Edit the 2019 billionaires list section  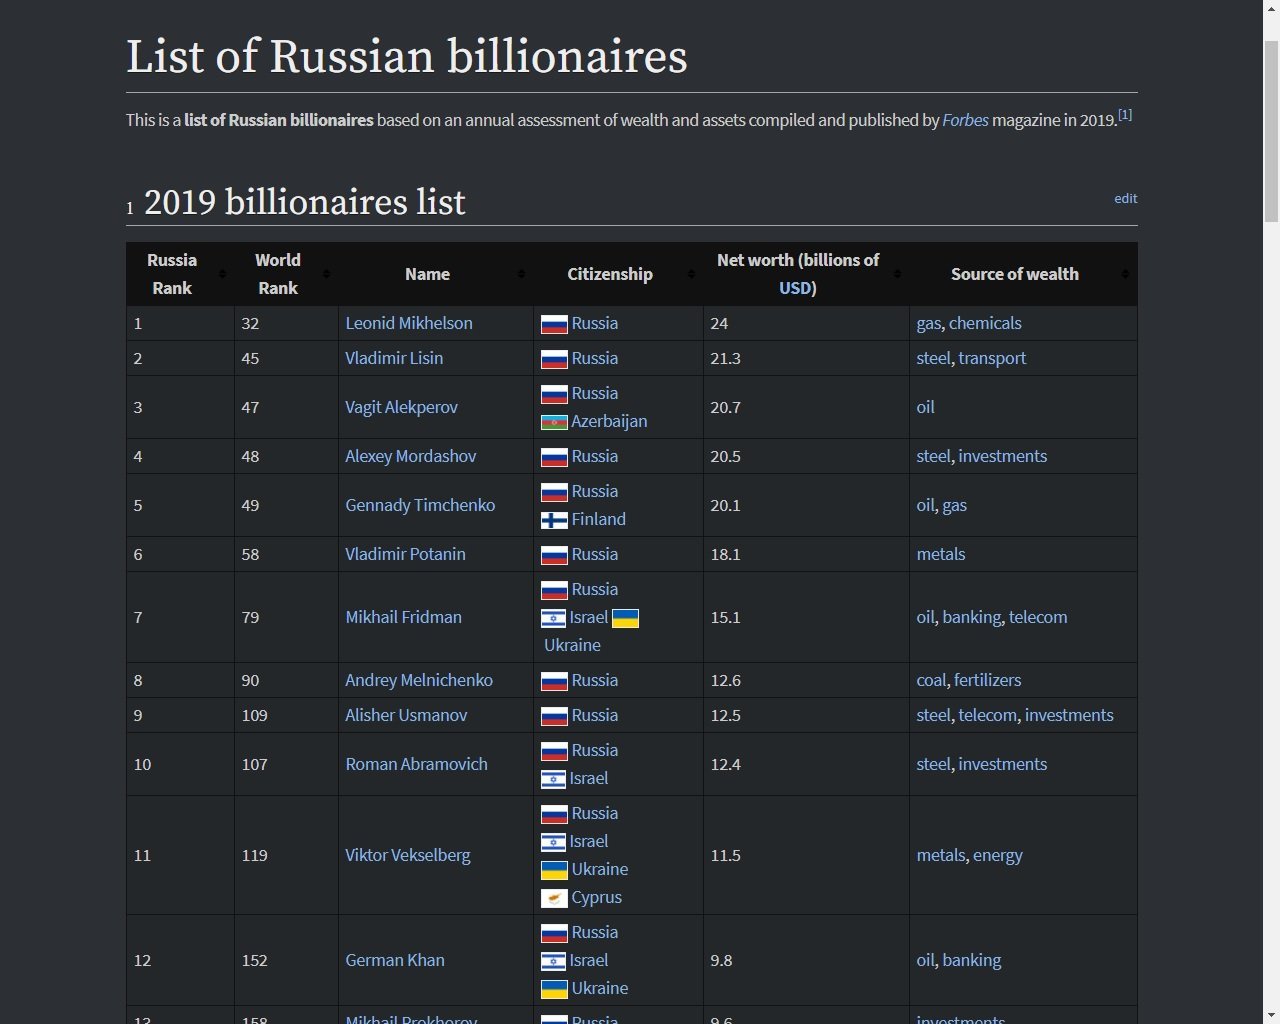tap(1126, 198)
